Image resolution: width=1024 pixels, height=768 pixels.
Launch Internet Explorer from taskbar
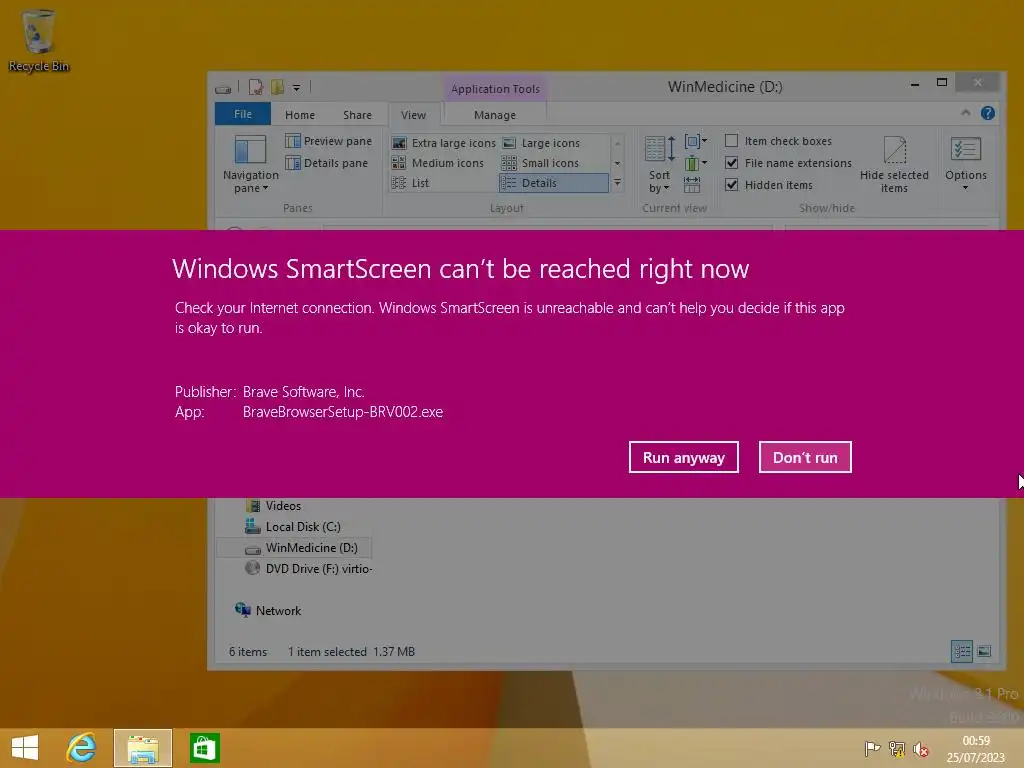tap(82, 748)
